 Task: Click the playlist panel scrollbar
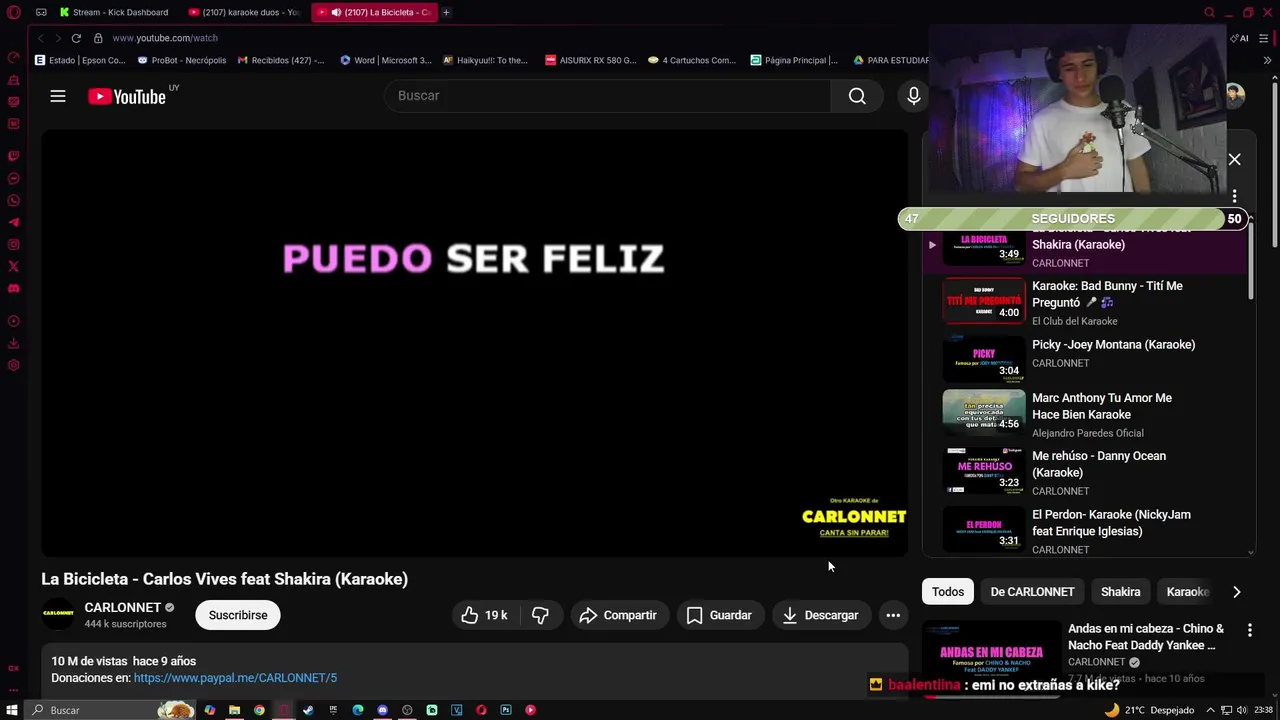[1251, 260]
